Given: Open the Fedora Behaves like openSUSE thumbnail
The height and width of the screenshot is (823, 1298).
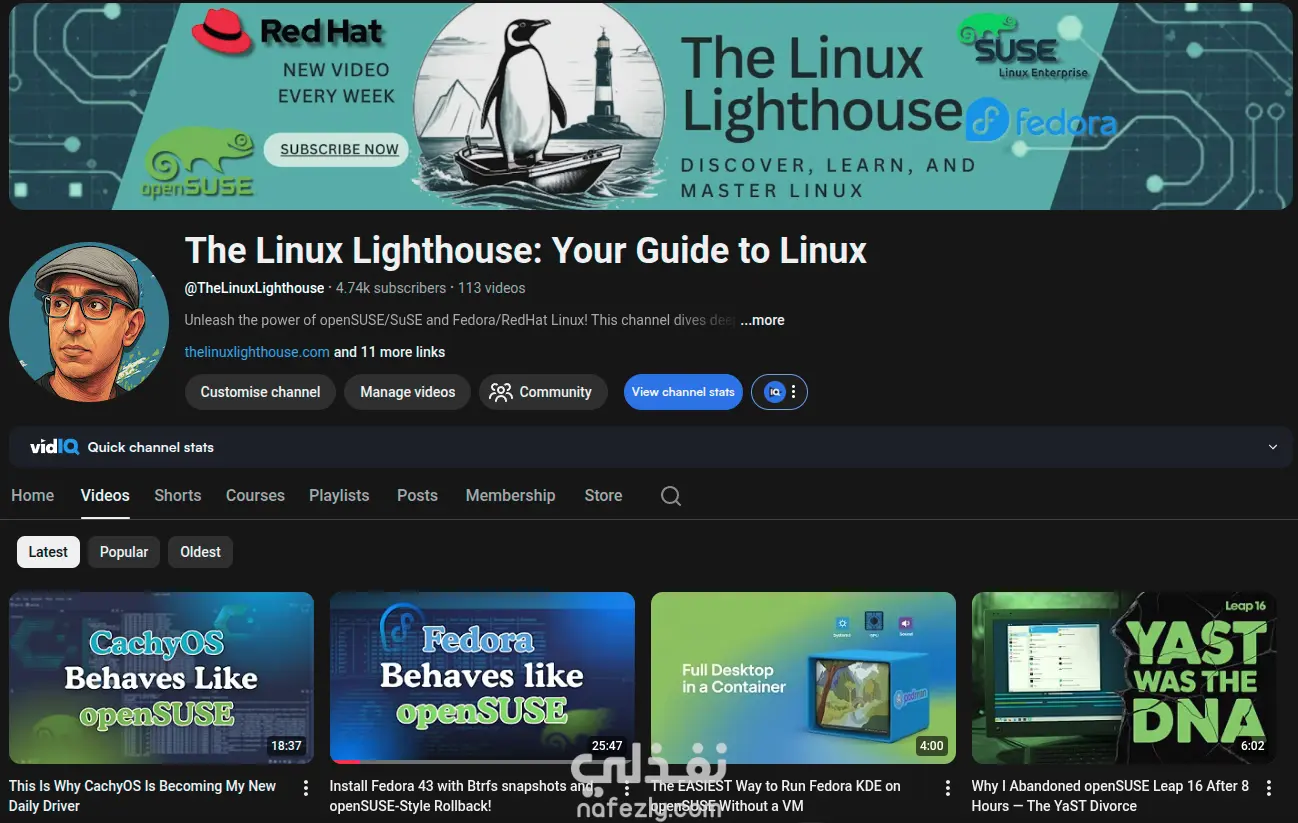Looking at the screenshot, I should click(482, 678).
